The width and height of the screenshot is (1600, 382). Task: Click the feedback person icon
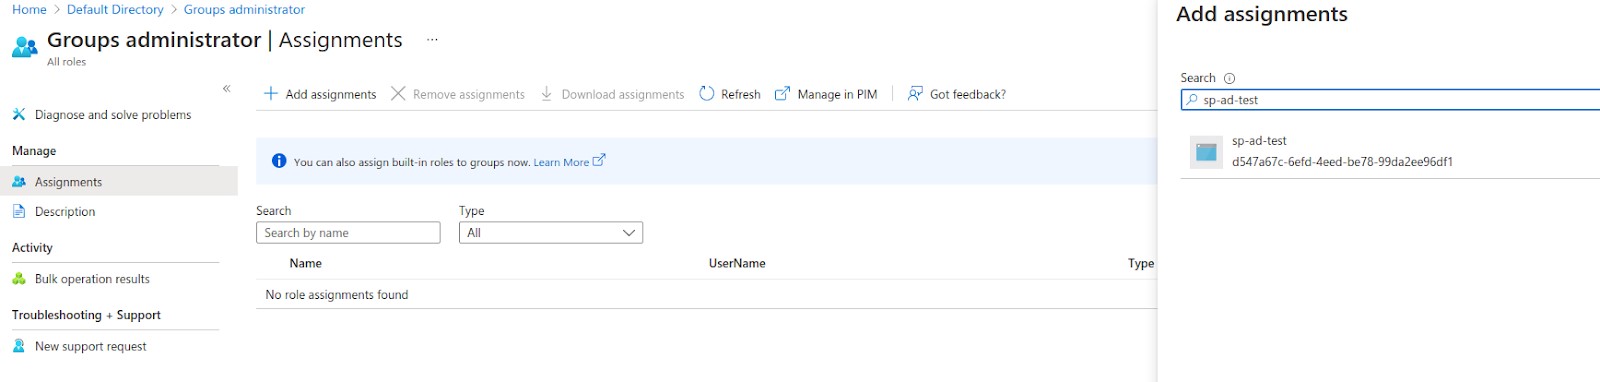click(915, 93)
